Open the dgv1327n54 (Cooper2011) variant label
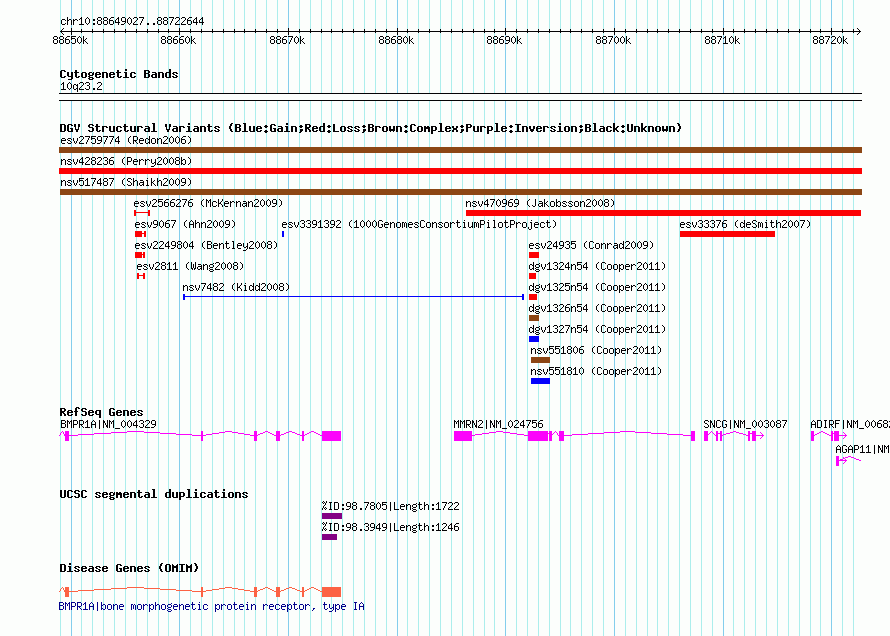The image size is (890, 636). [x=597, y=329]
